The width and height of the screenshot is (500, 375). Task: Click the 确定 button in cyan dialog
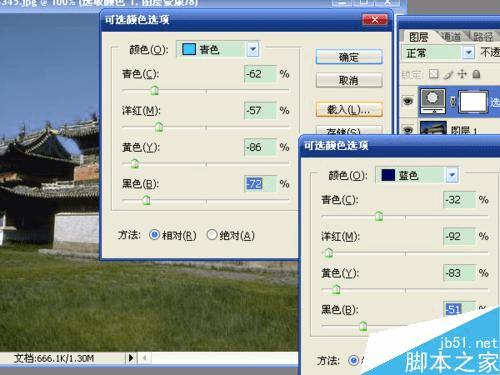pyautogui.click(x=349, y=57)
